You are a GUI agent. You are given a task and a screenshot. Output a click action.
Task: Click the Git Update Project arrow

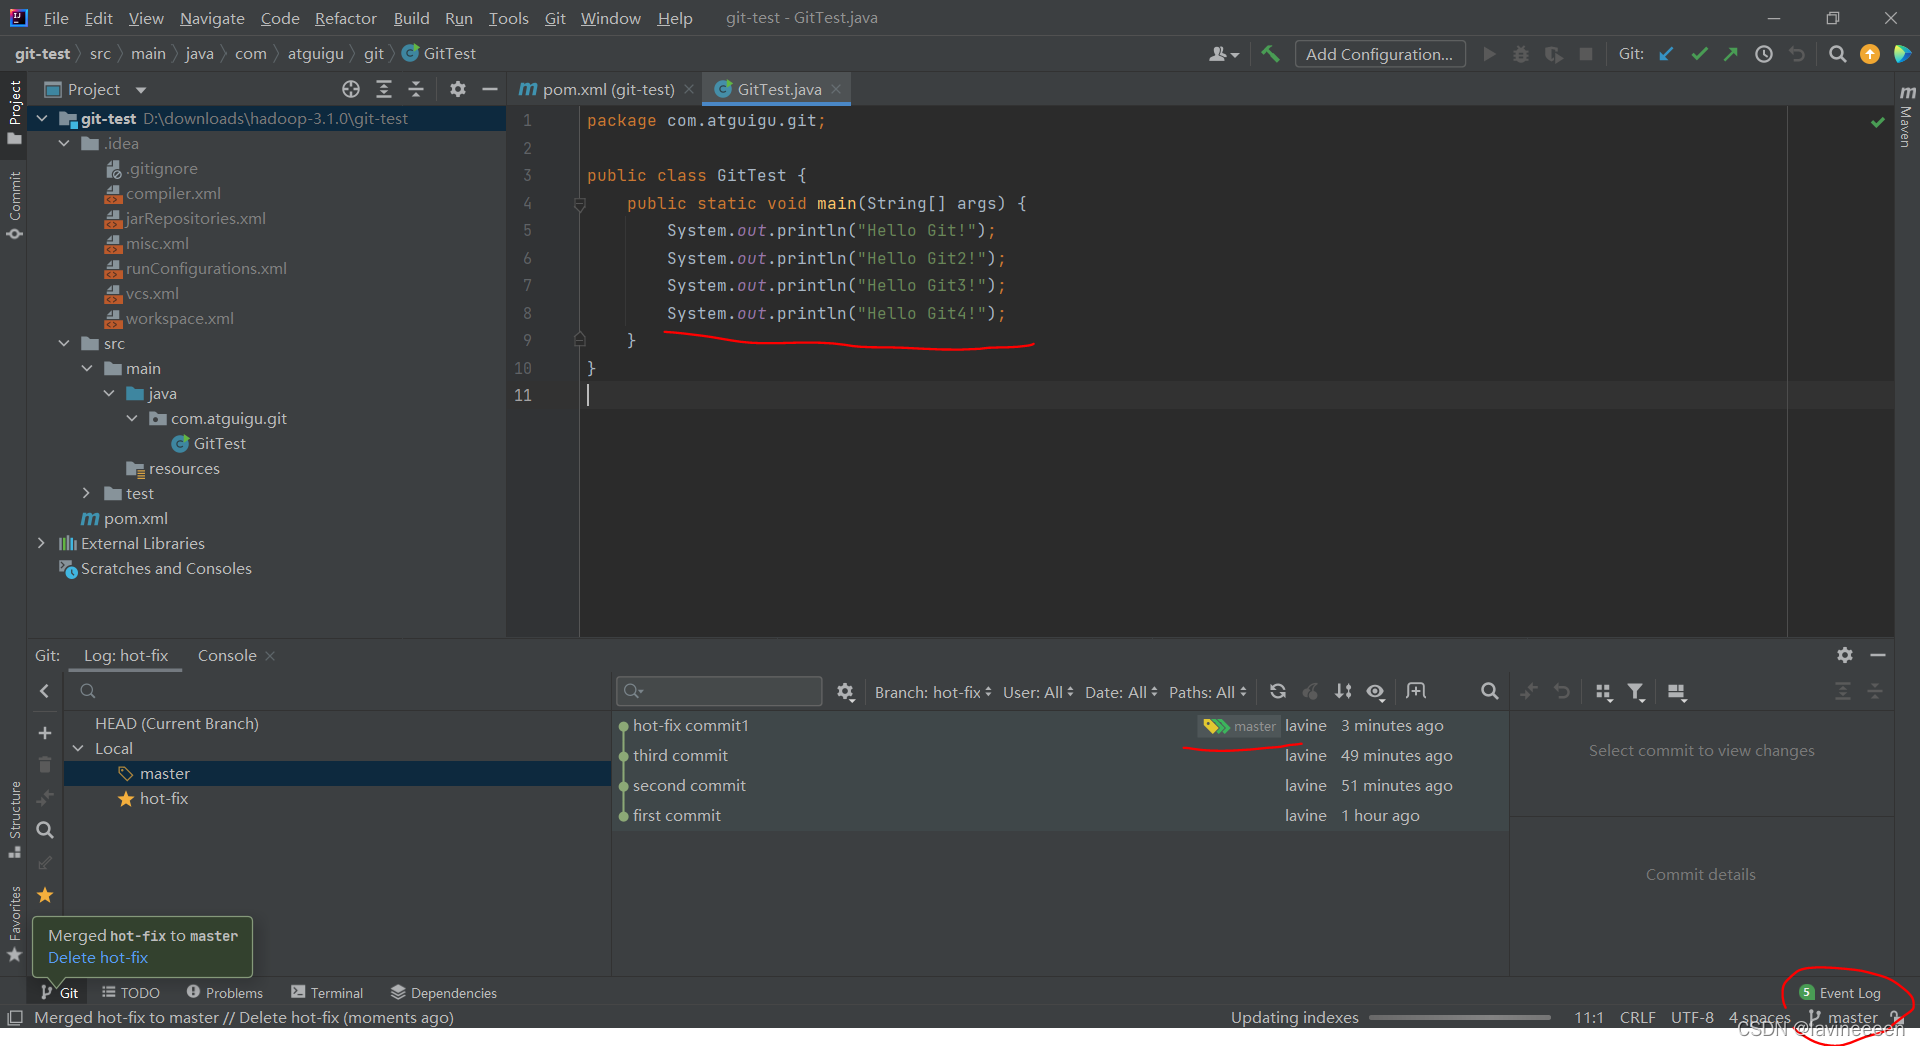click(x=1666, y=54)
